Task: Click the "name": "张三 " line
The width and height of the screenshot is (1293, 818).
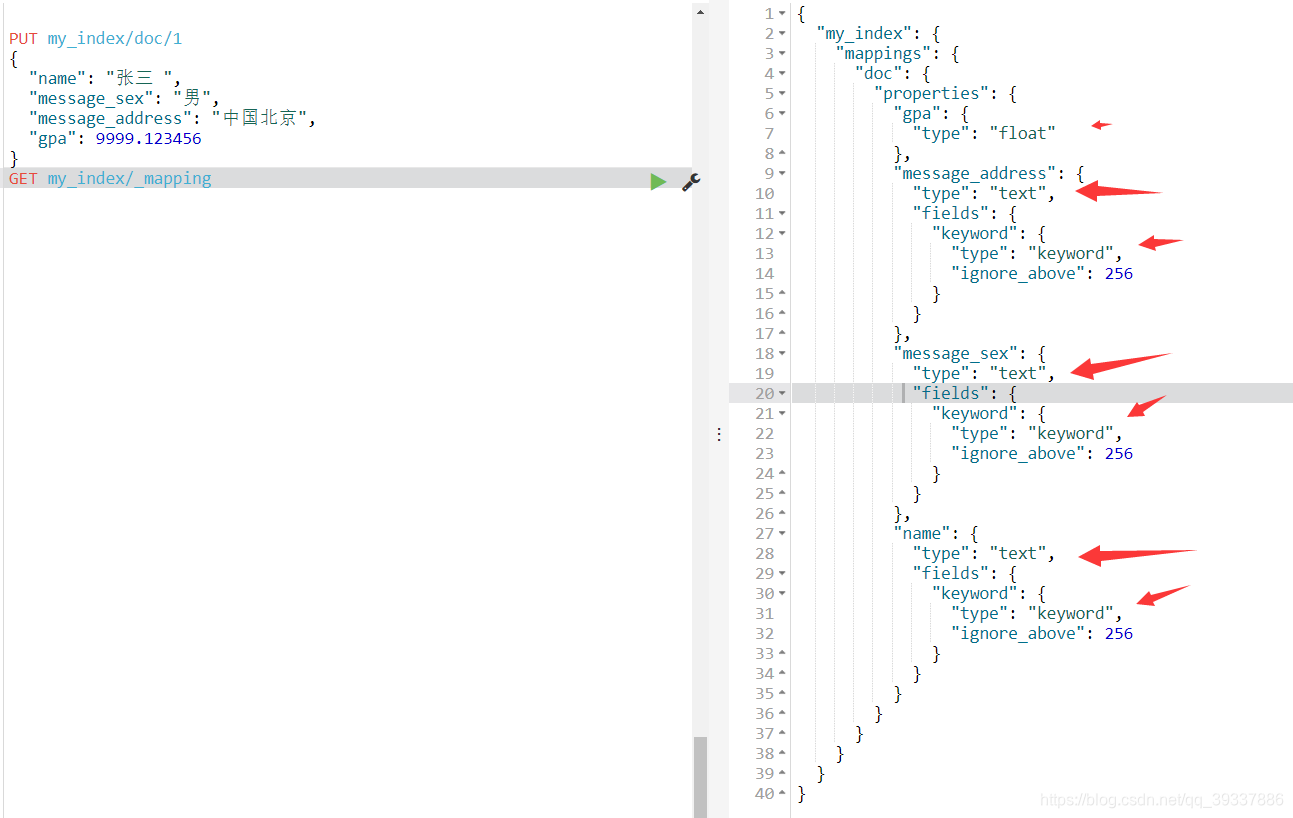Action: 105,79
